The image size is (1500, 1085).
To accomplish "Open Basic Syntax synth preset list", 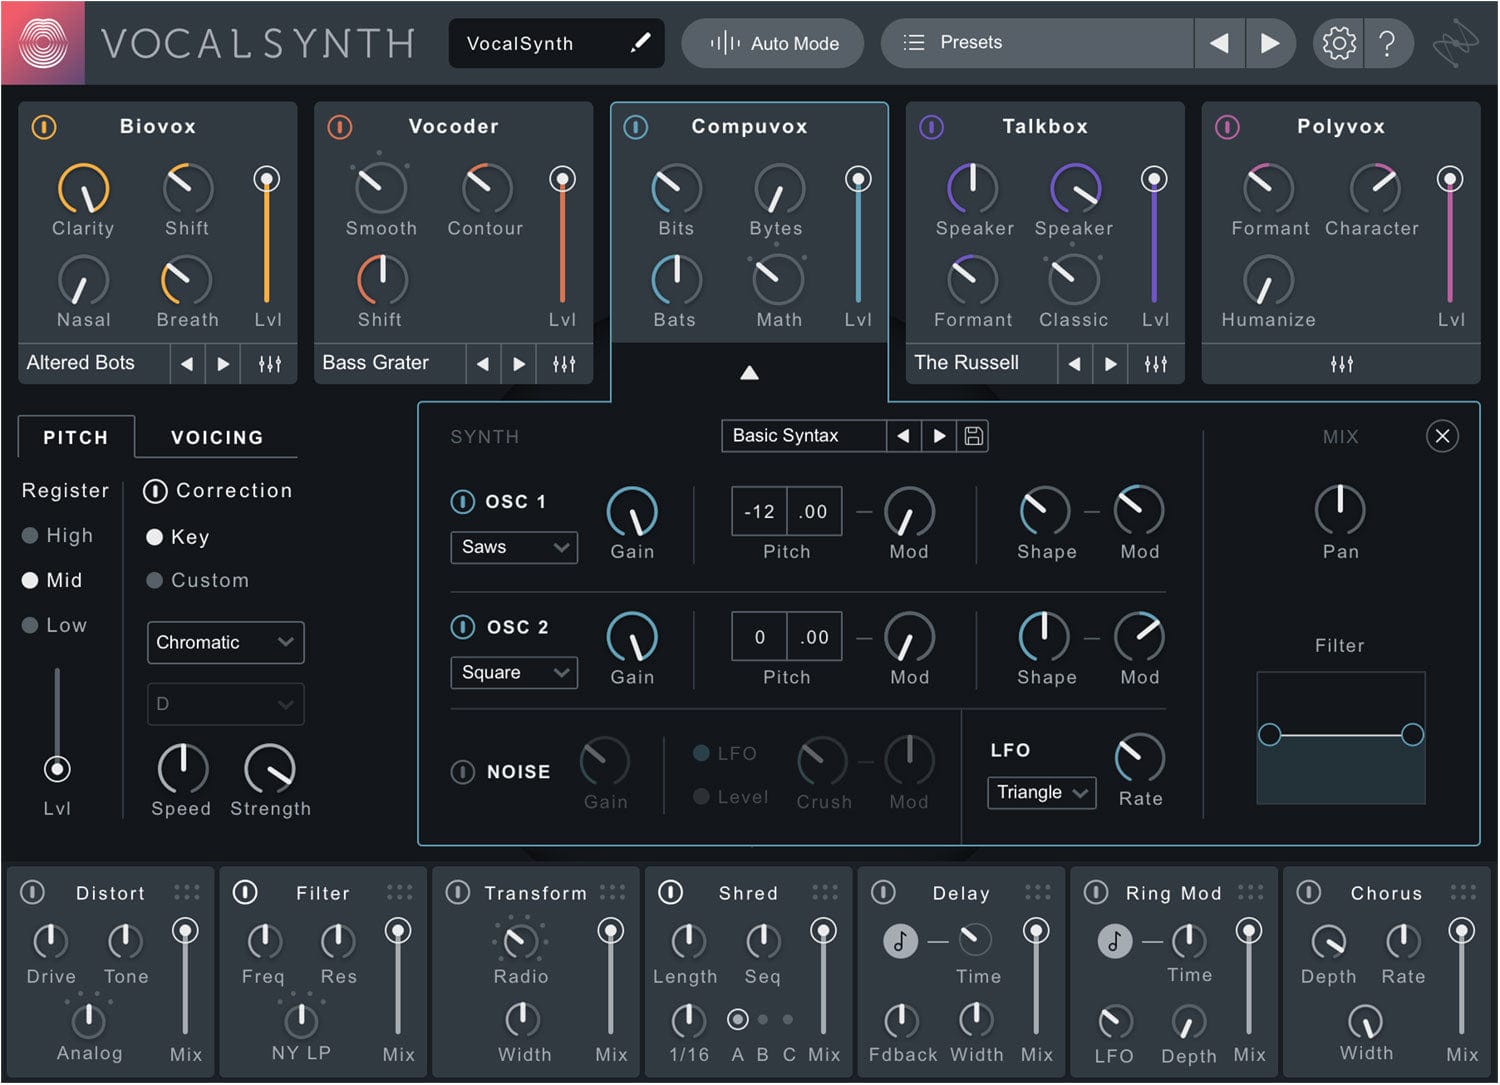I will coord(804,436).
